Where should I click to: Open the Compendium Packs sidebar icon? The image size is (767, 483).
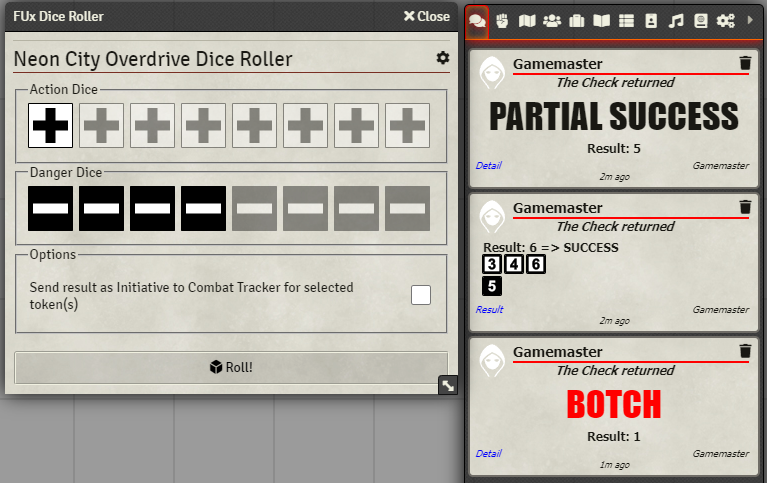(x=701, y=21)
